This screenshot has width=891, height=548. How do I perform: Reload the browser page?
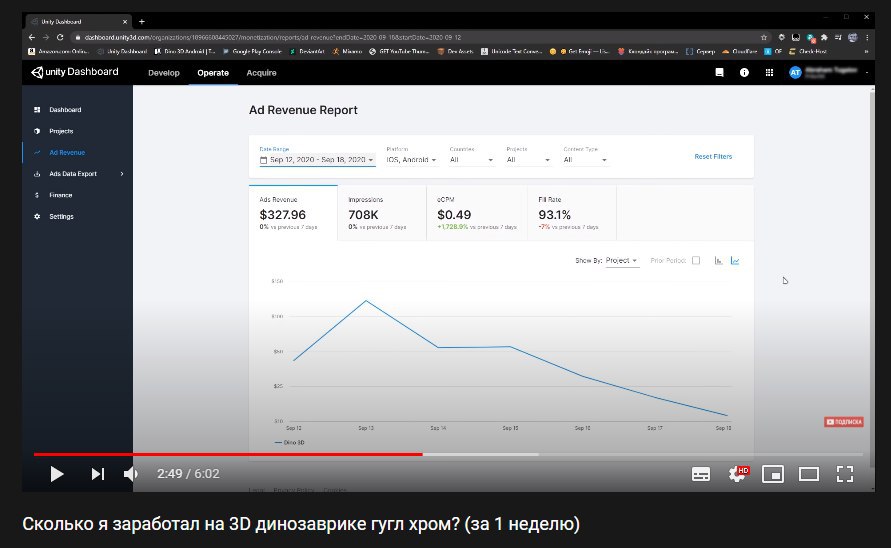click(x=60, y=37)
